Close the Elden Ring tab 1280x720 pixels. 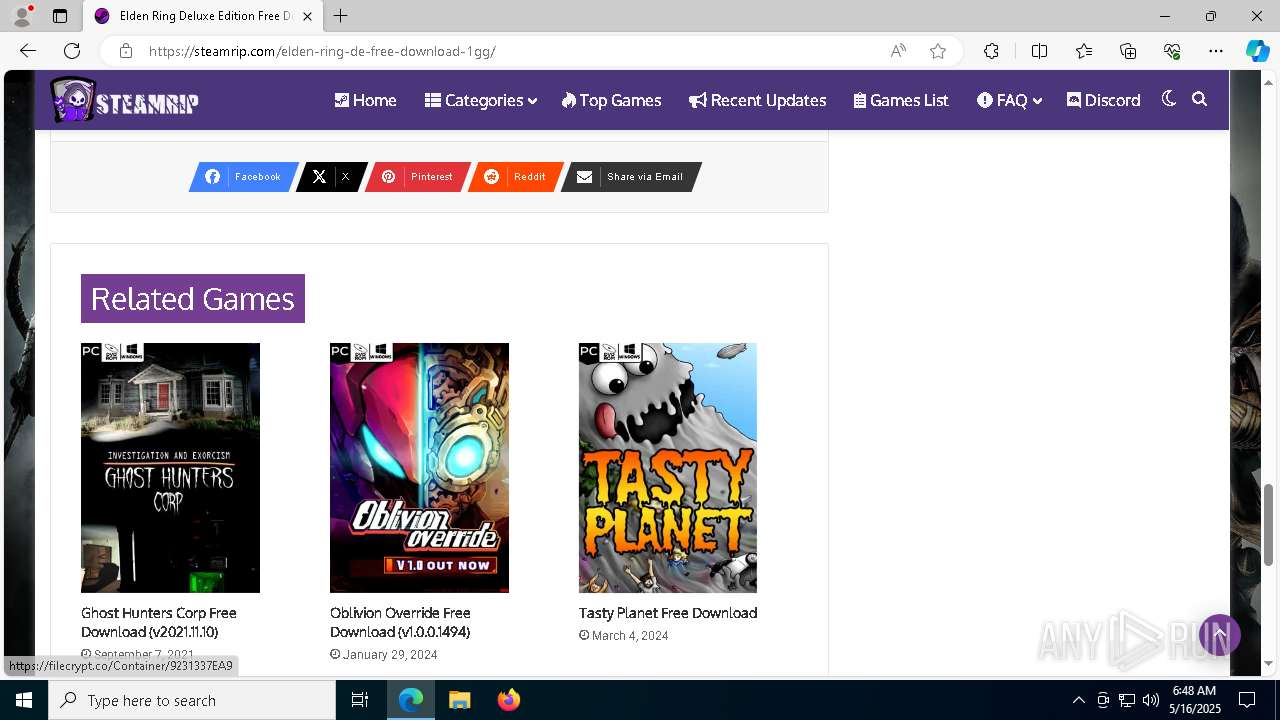coord(307,16)
